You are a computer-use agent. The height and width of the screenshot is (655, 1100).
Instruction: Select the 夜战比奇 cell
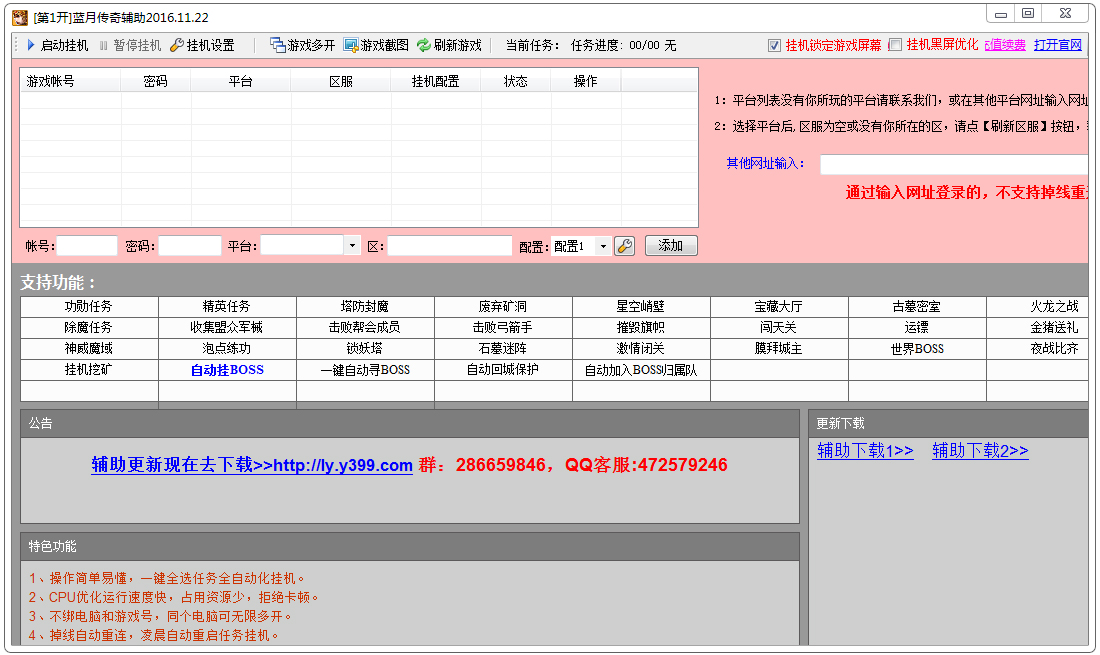pyautogui.click(x=1038, y=349)
